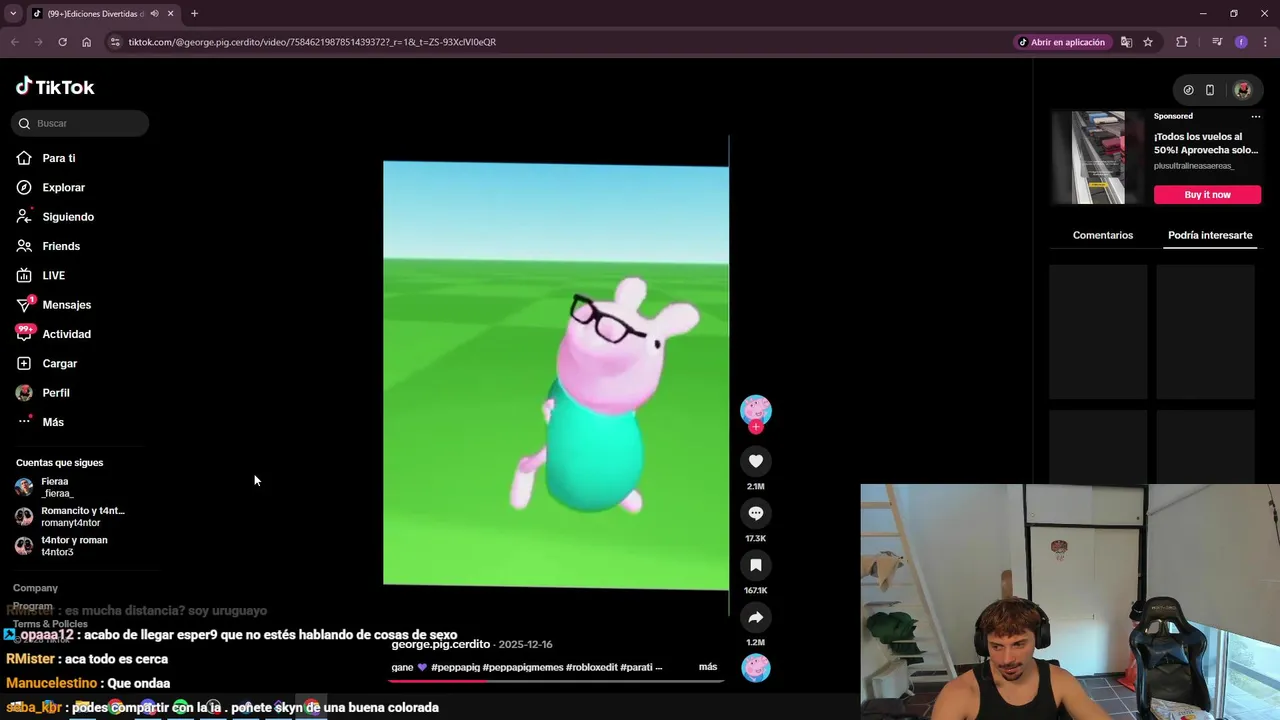1280x720 pixels.
Task: Open sponsored ad options three dots
Action: 1256,116
